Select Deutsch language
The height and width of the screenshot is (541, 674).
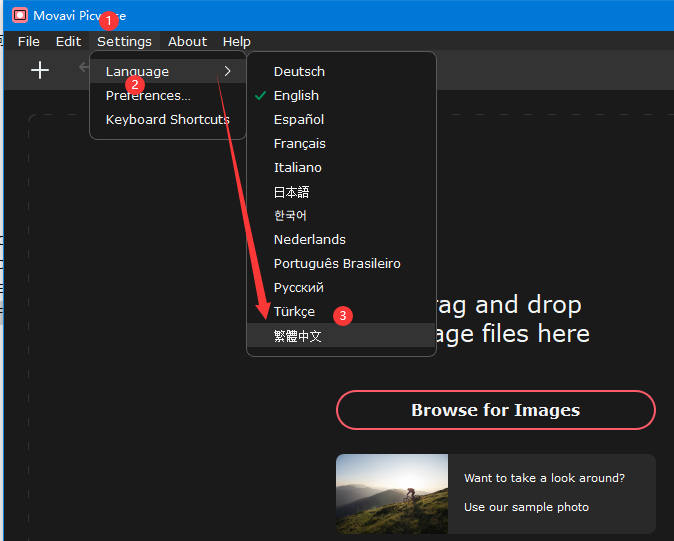point(341,71)
